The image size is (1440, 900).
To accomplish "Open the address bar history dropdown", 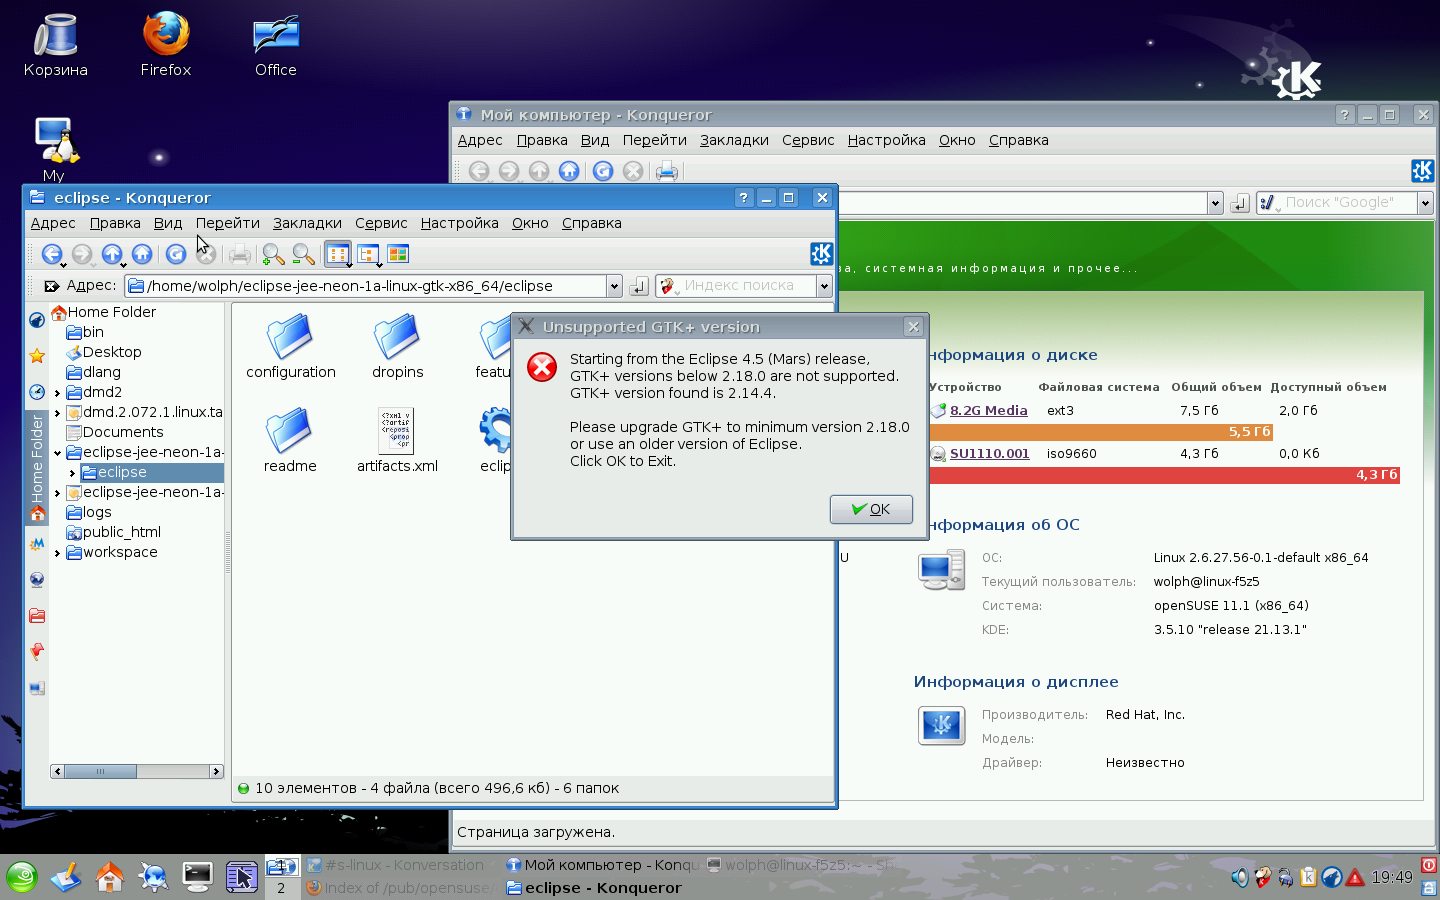I will (614, 286).
